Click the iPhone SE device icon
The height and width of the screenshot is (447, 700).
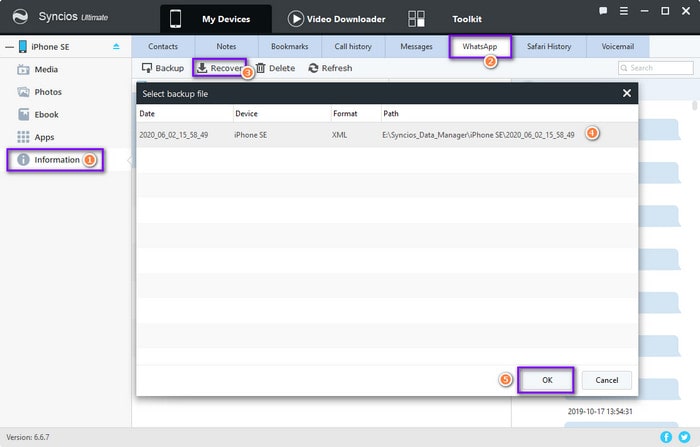pos(22,46)
